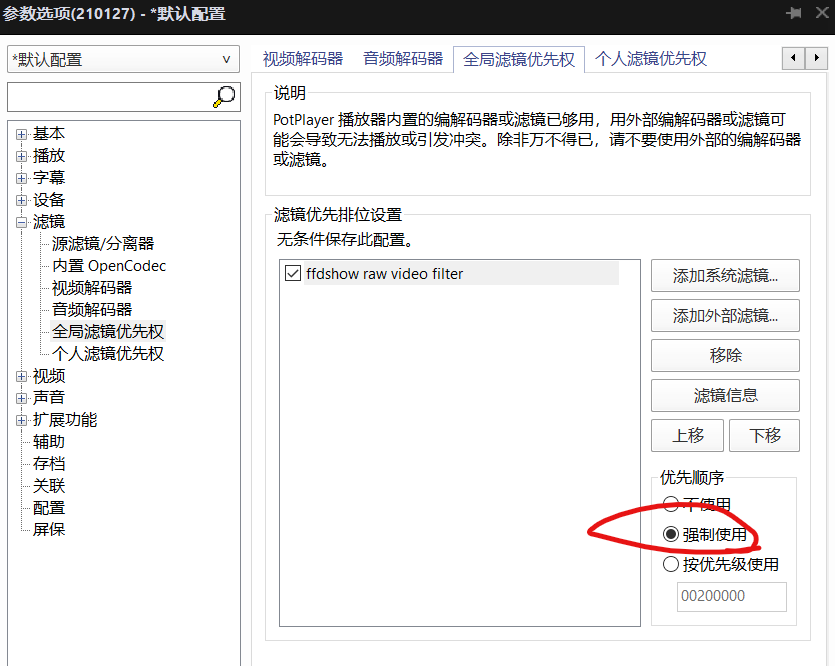835x666 pixels.
Task: Open 源滤镜/分离器 in the tree
Action: pyautogui.click(x=103, y=244)
